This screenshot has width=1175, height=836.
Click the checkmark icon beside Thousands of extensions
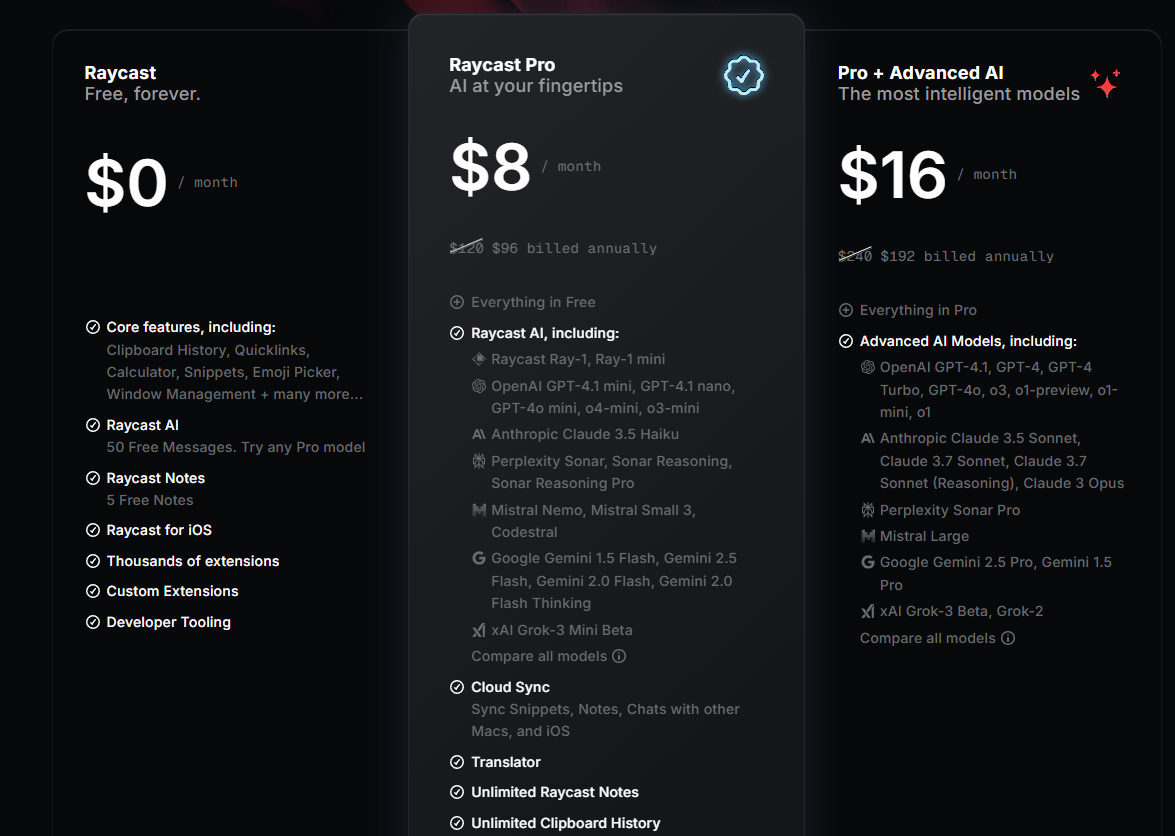(x=93, y=561)
